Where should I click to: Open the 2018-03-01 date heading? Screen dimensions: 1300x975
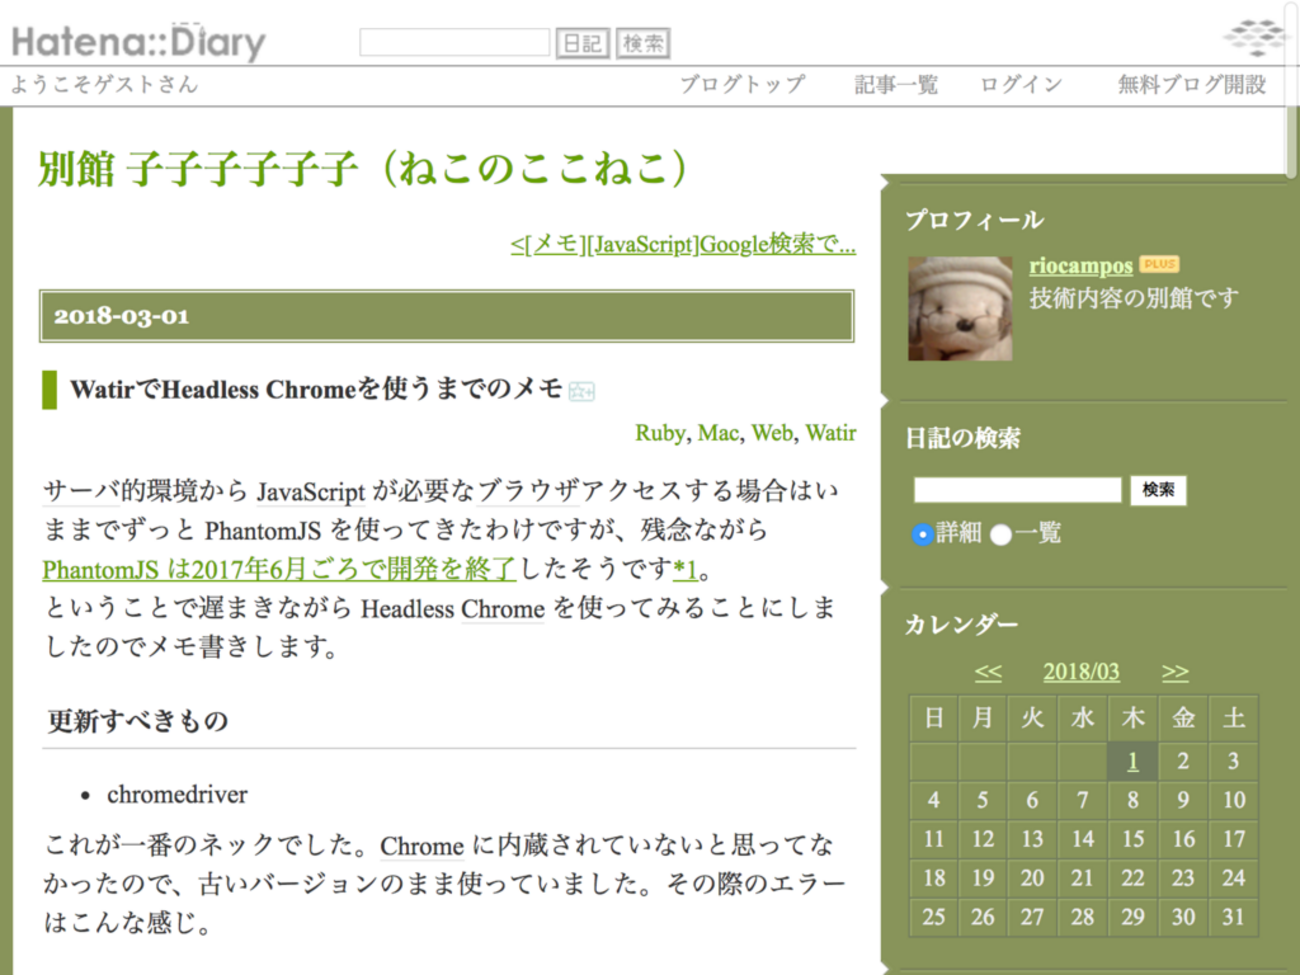(121, 316)
